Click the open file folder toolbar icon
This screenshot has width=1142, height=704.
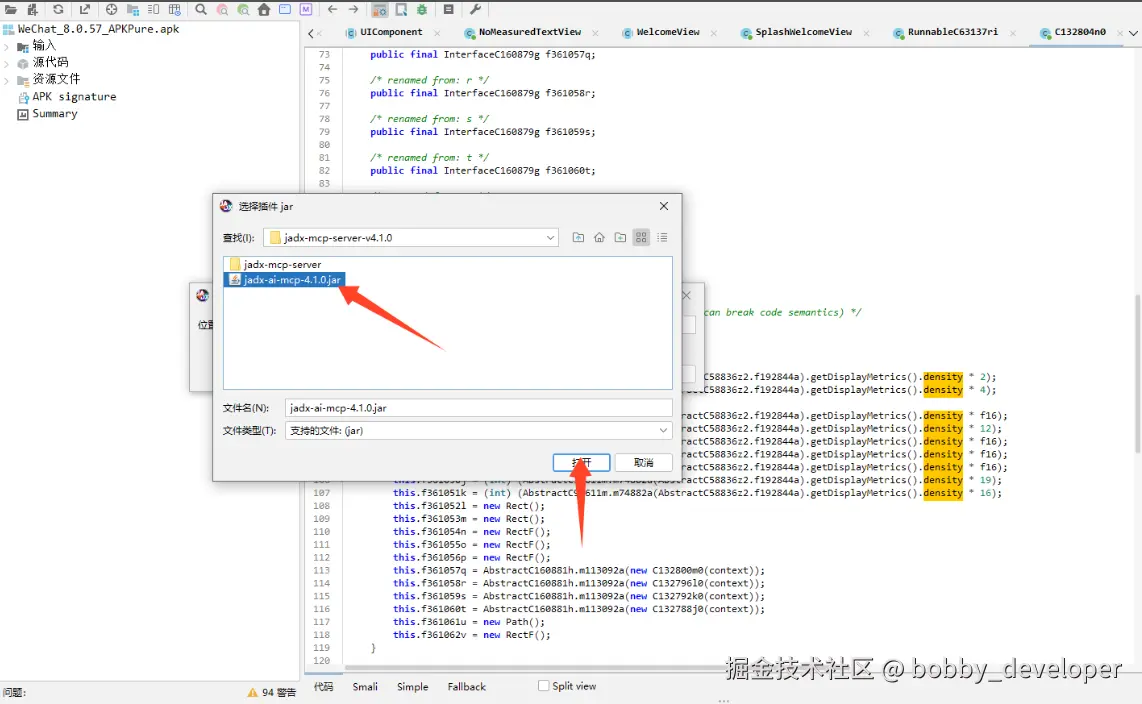(11, 9)
